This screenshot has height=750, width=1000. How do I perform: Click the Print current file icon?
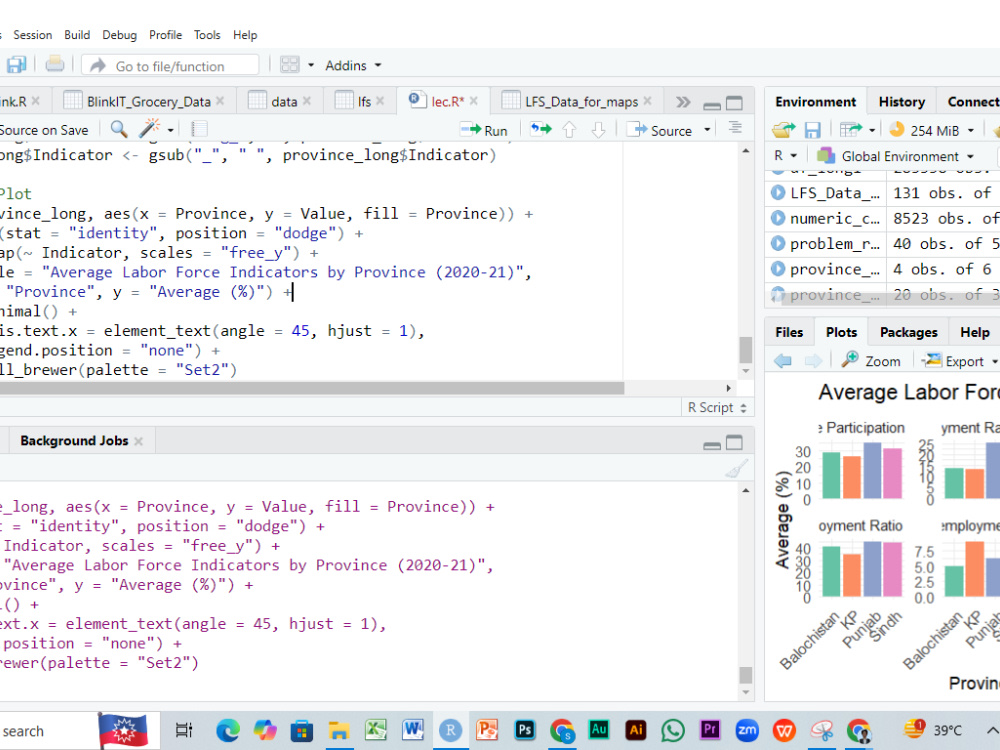click(55, 64)
